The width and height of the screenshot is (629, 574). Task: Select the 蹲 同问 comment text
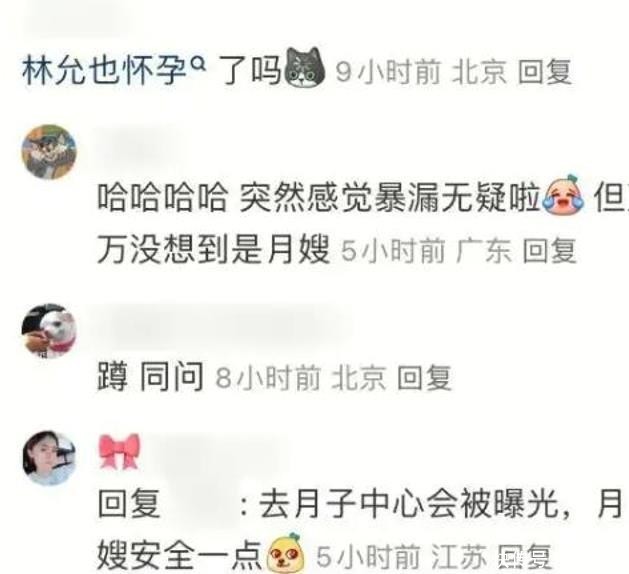[151, 377]
